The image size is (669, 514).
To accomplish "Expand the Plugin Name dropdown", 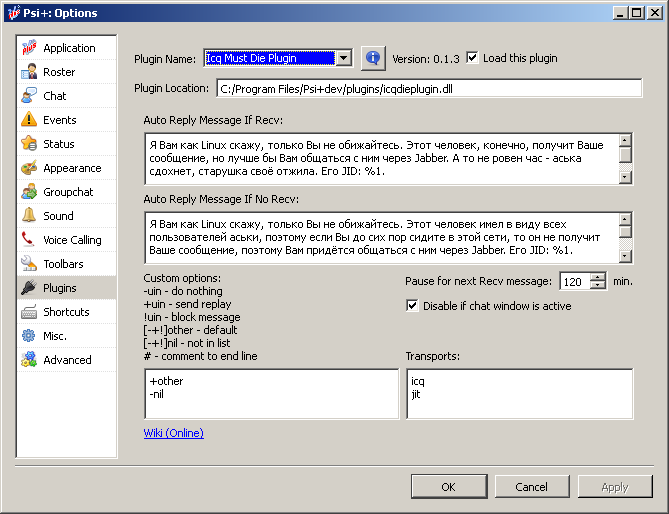I will click(x=344, y=58).
